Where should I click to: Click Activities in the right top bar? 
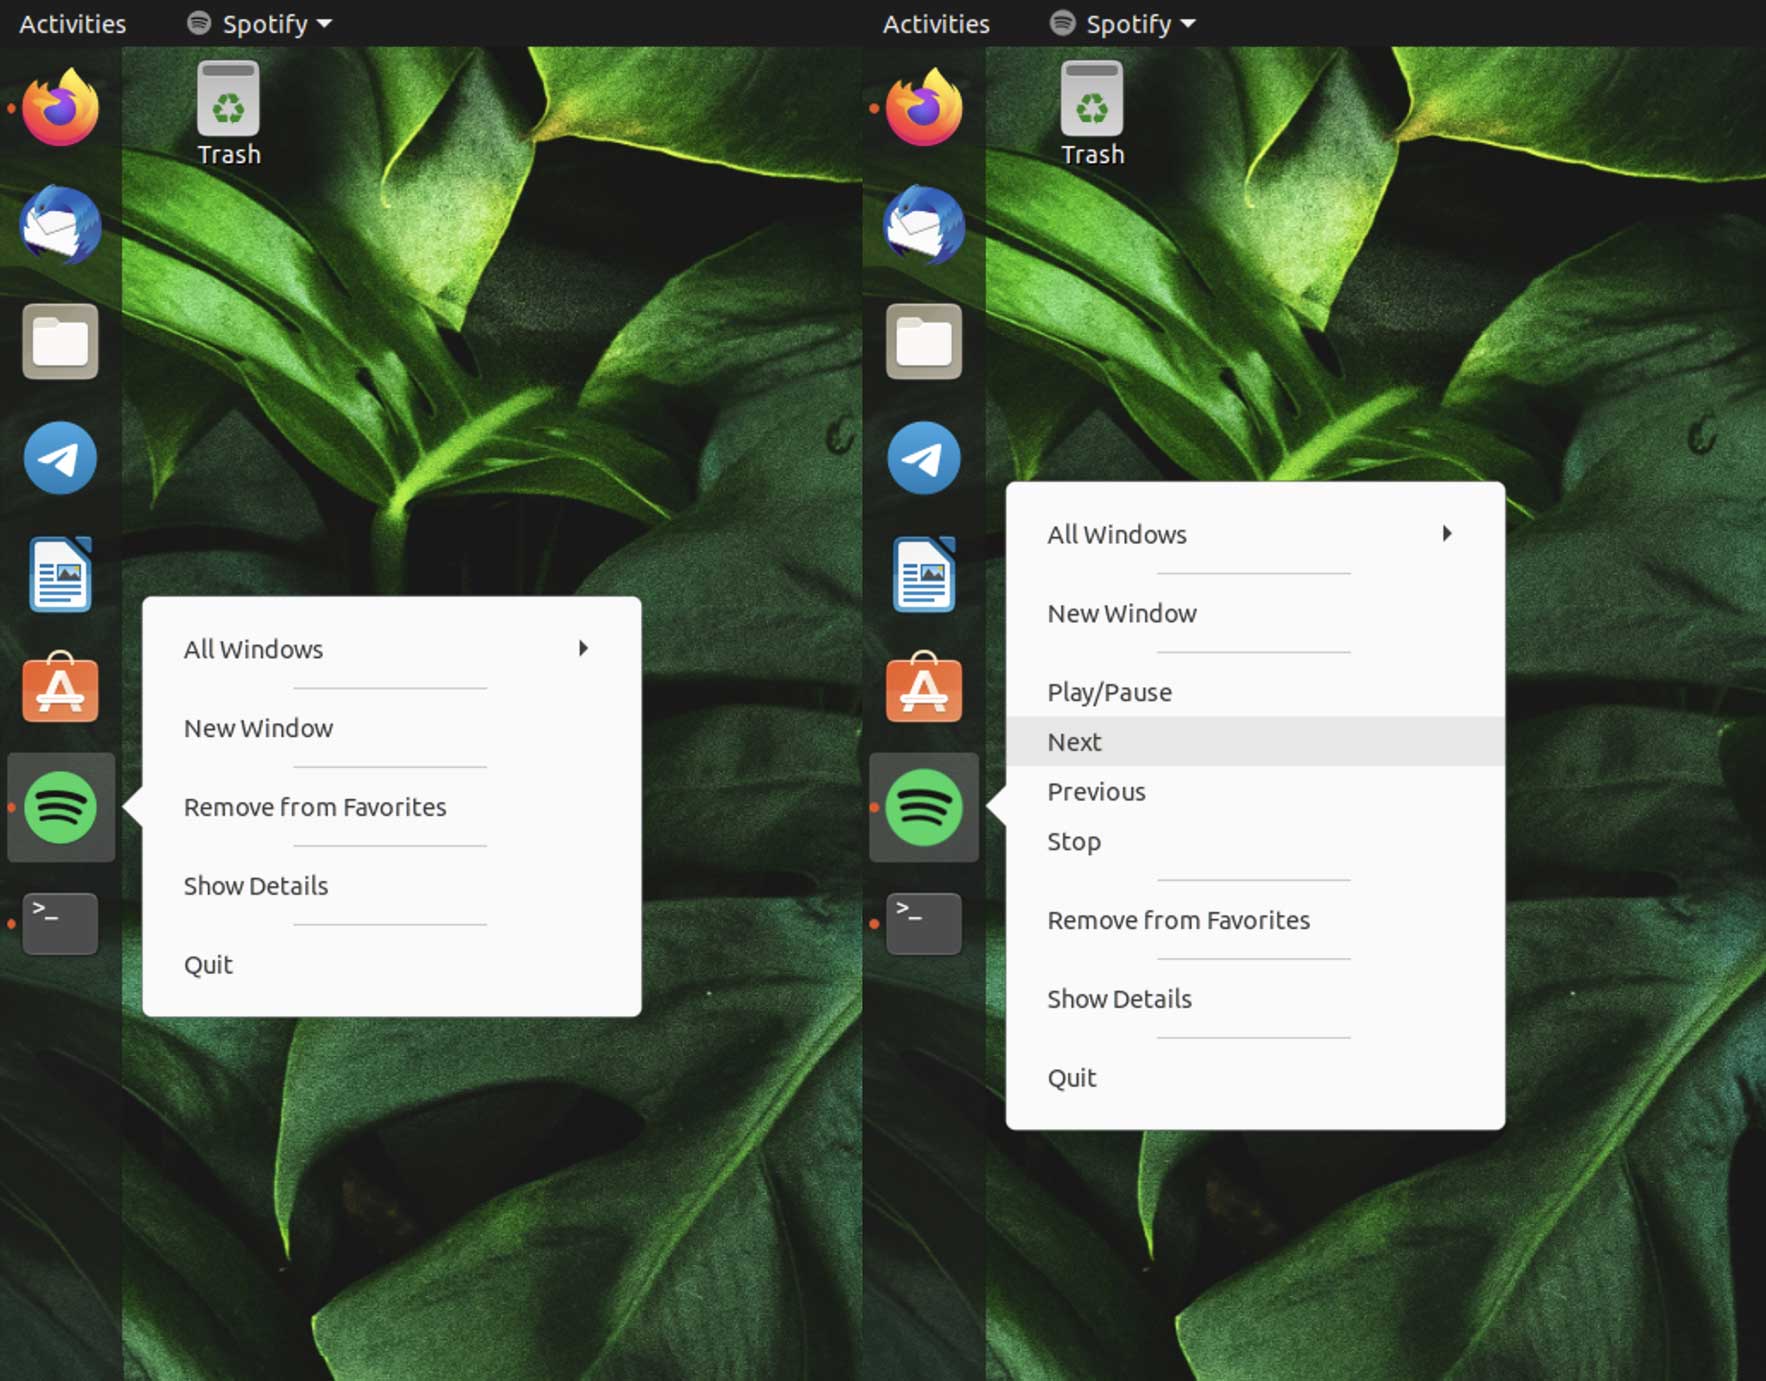point(936,23)
